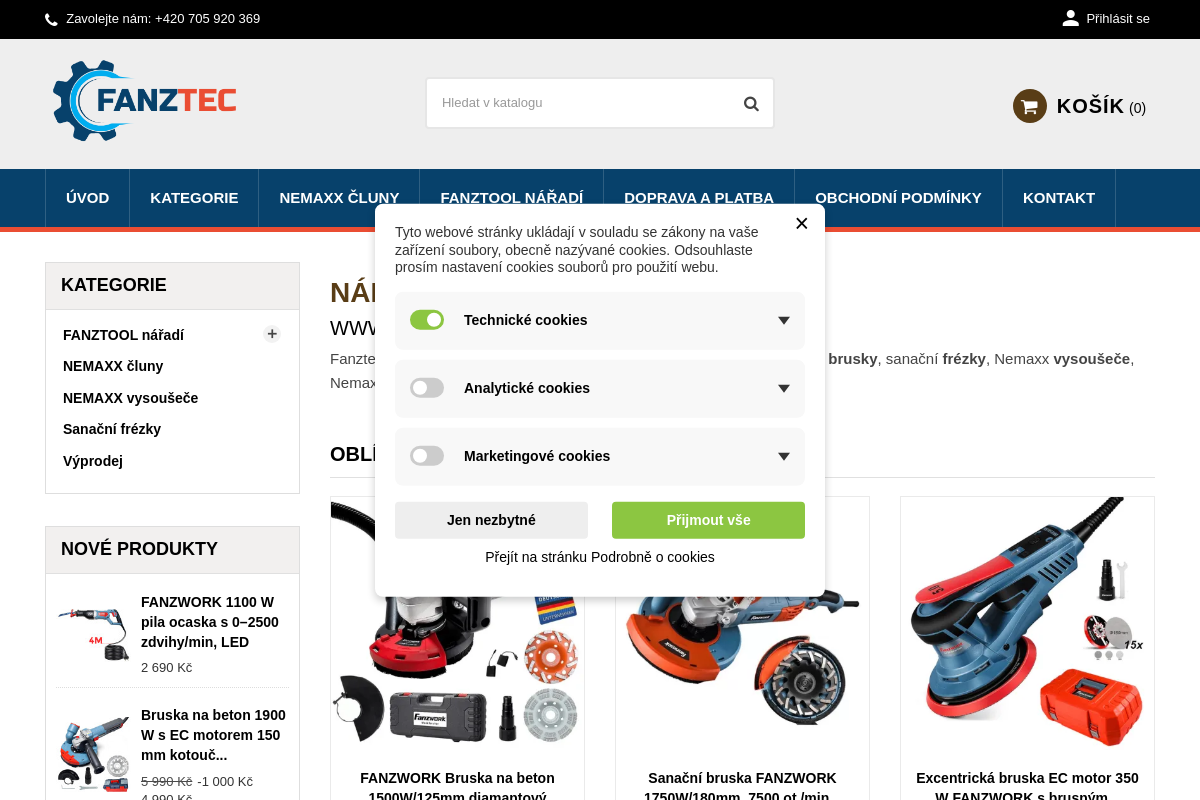This screenshot has height=800, width=1200.
Task: Open the ÚVOD menu item
Action: [x=87, y=198]
